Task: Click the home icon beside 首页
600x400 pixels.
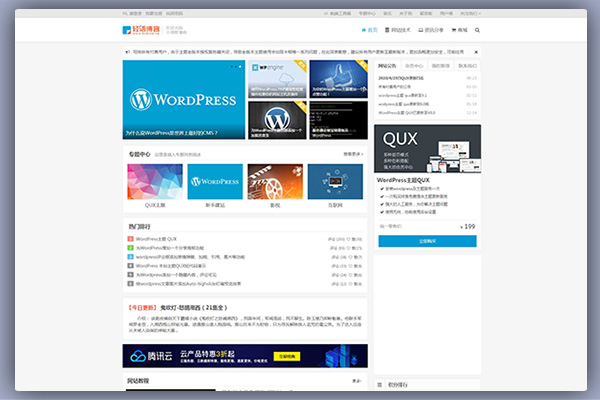Action: click(x=364, y=30)
